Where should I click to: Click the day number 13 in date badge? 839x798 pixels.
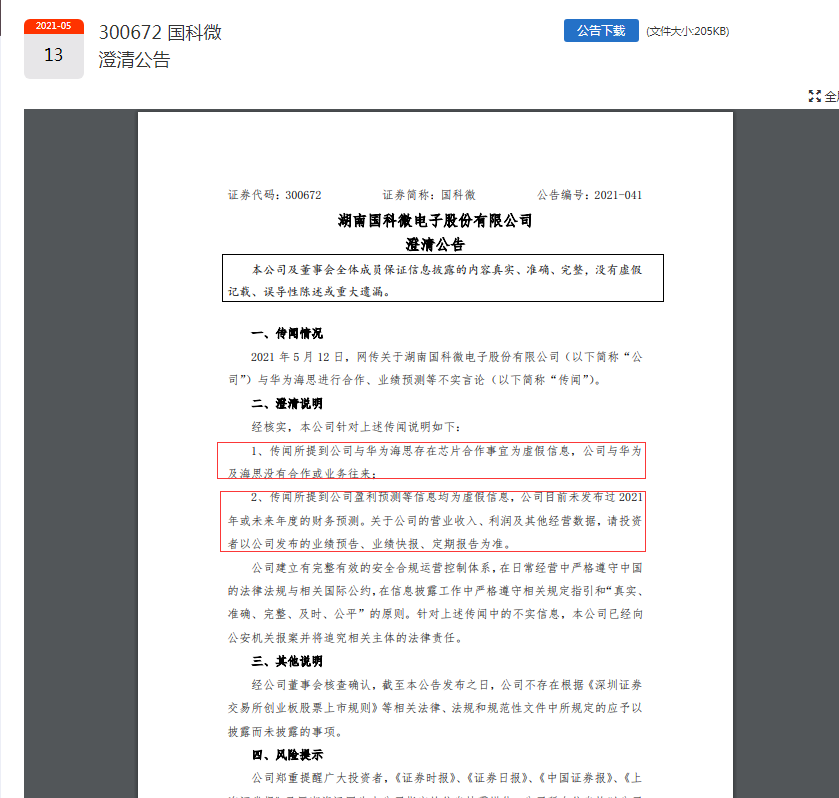pos(53,55)
